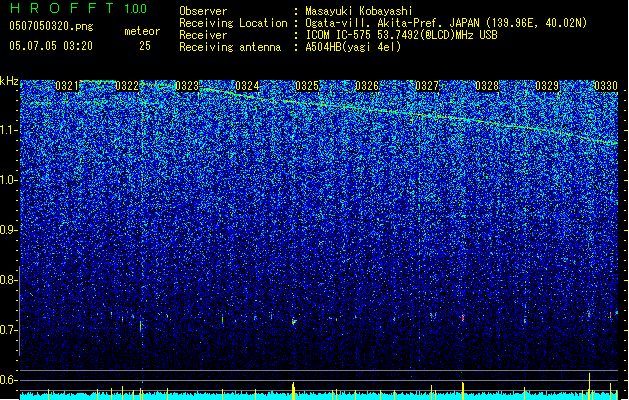Click the 0325 time marker
This screenshot has width=629, height=400.
coord(307,86)
